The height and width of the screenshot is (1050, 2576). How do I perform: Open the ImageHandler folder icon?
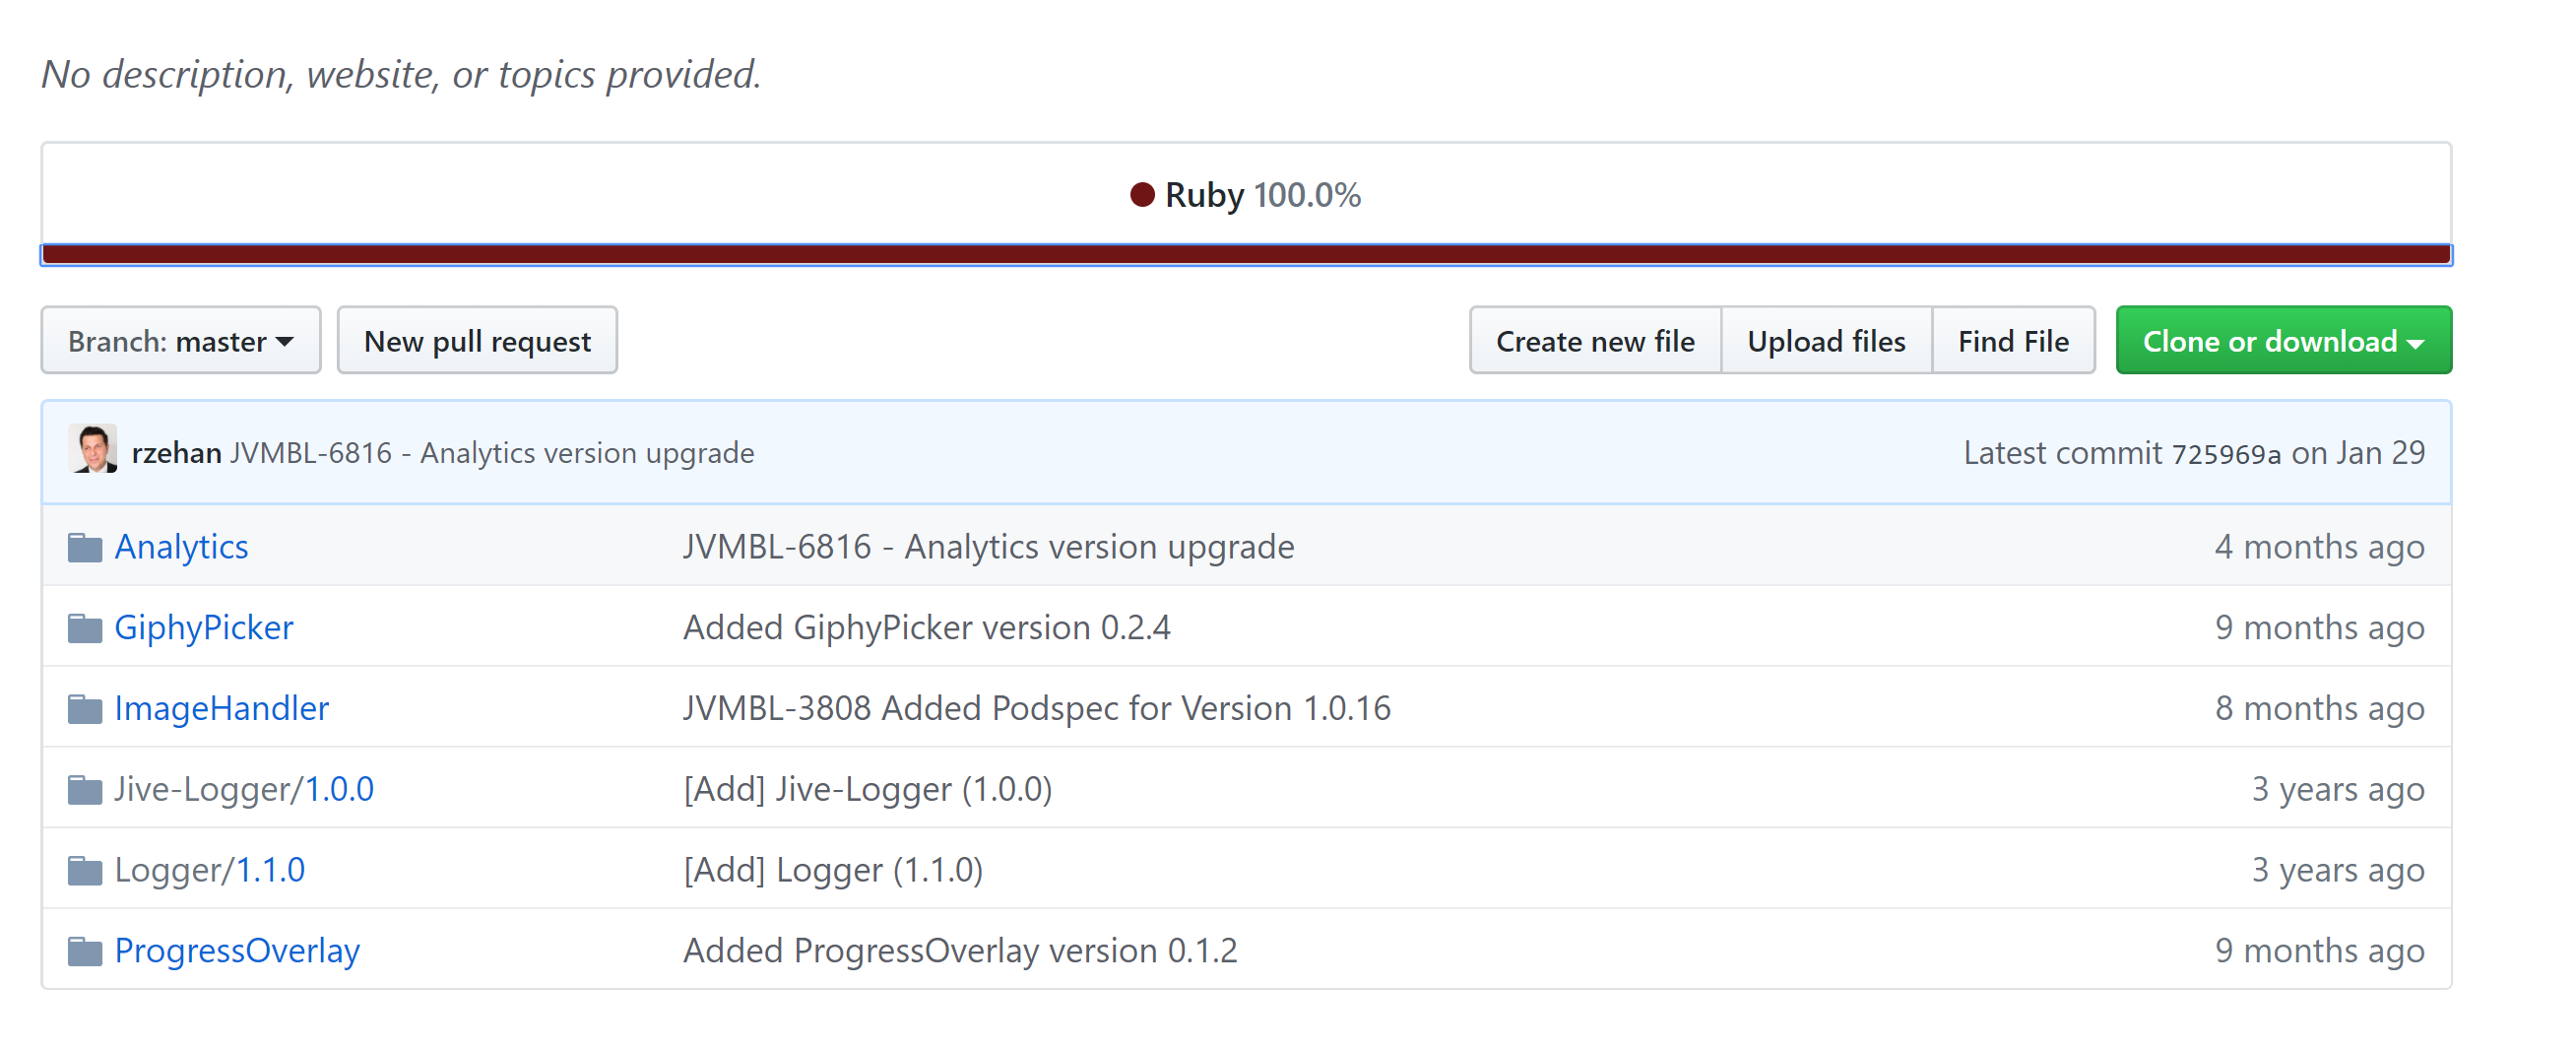point(84,708)
